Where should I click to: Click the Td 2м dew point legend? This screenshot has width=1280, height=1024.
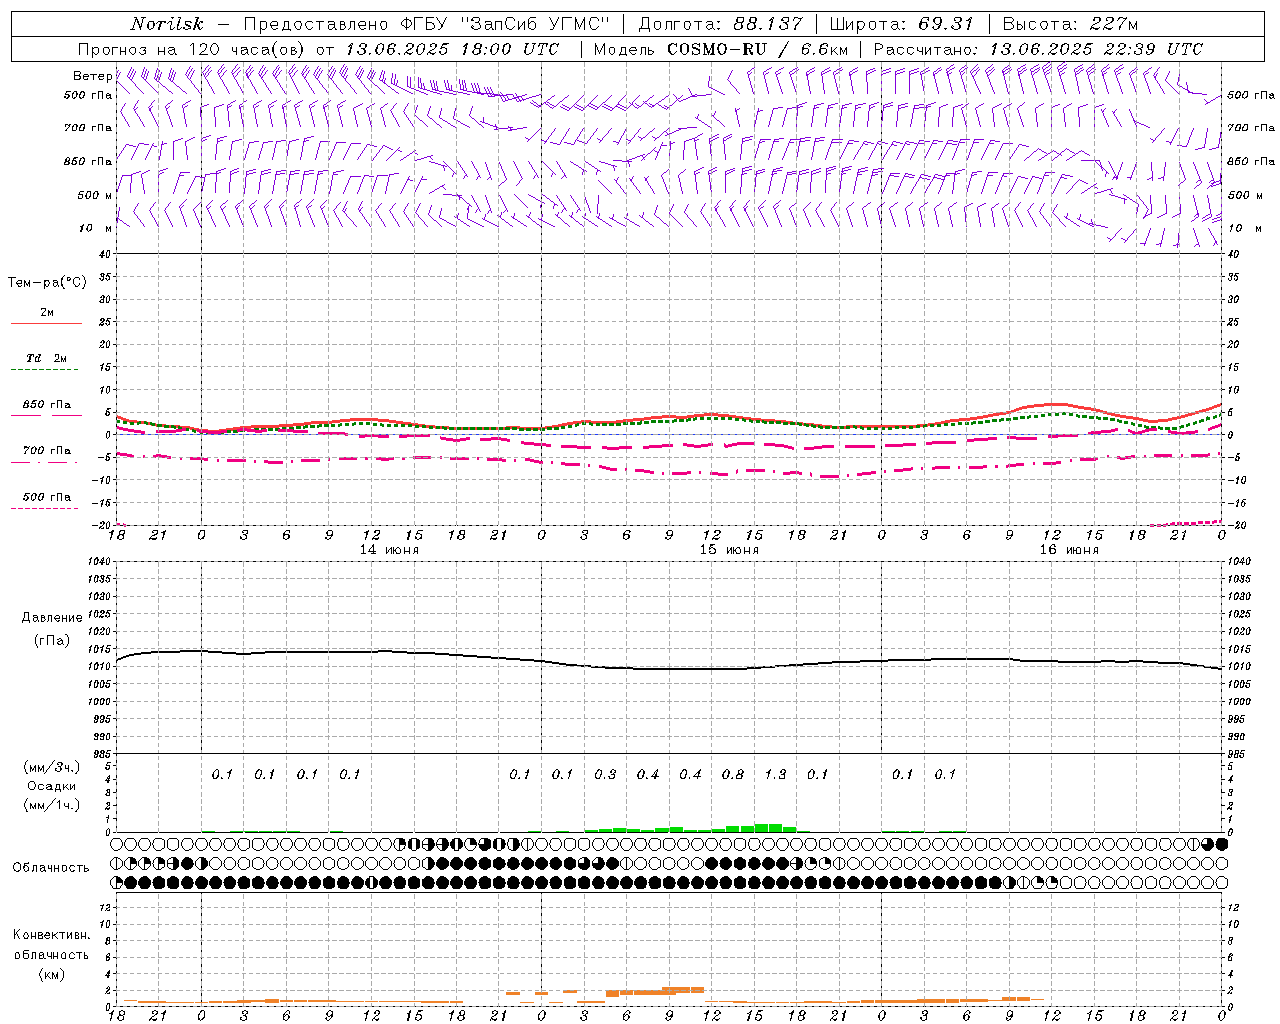pos(46,358)
